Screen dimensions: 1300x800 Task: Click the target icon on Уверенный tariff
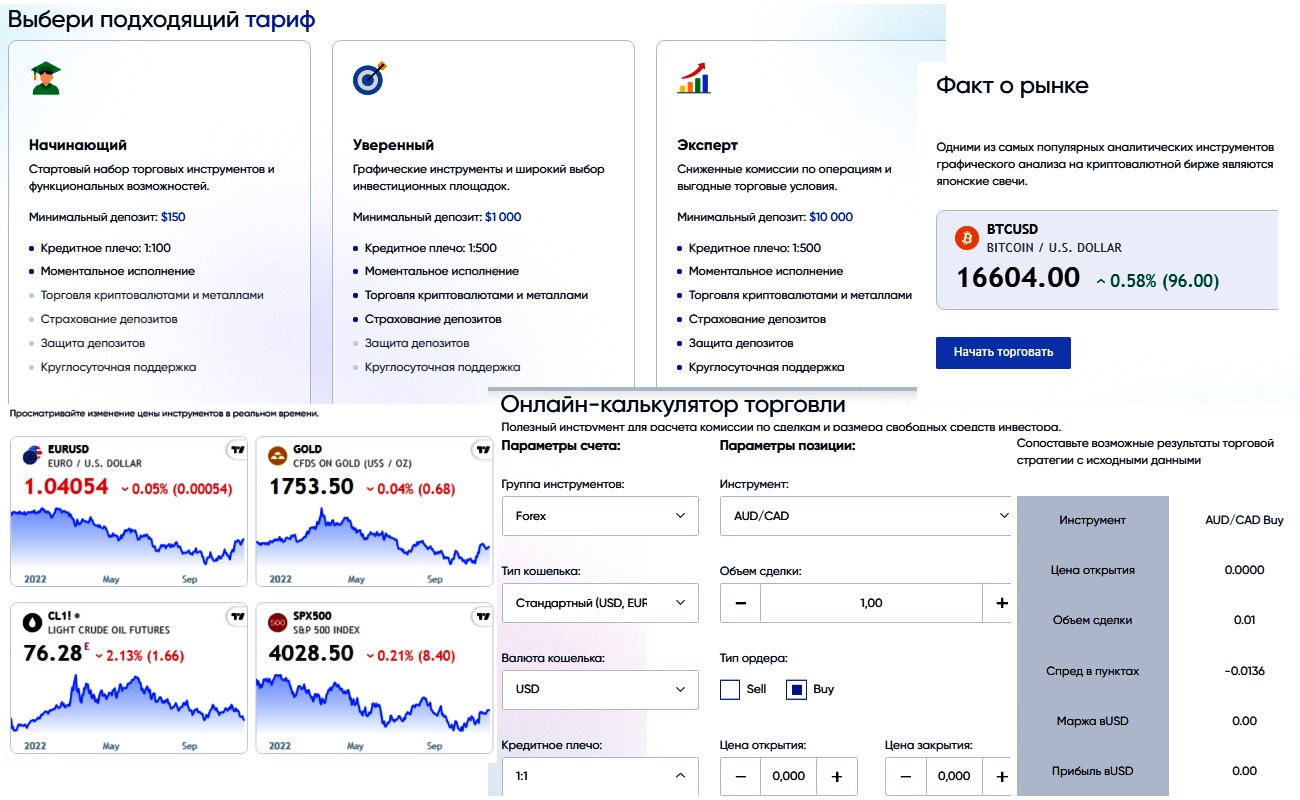click(369, 78)
